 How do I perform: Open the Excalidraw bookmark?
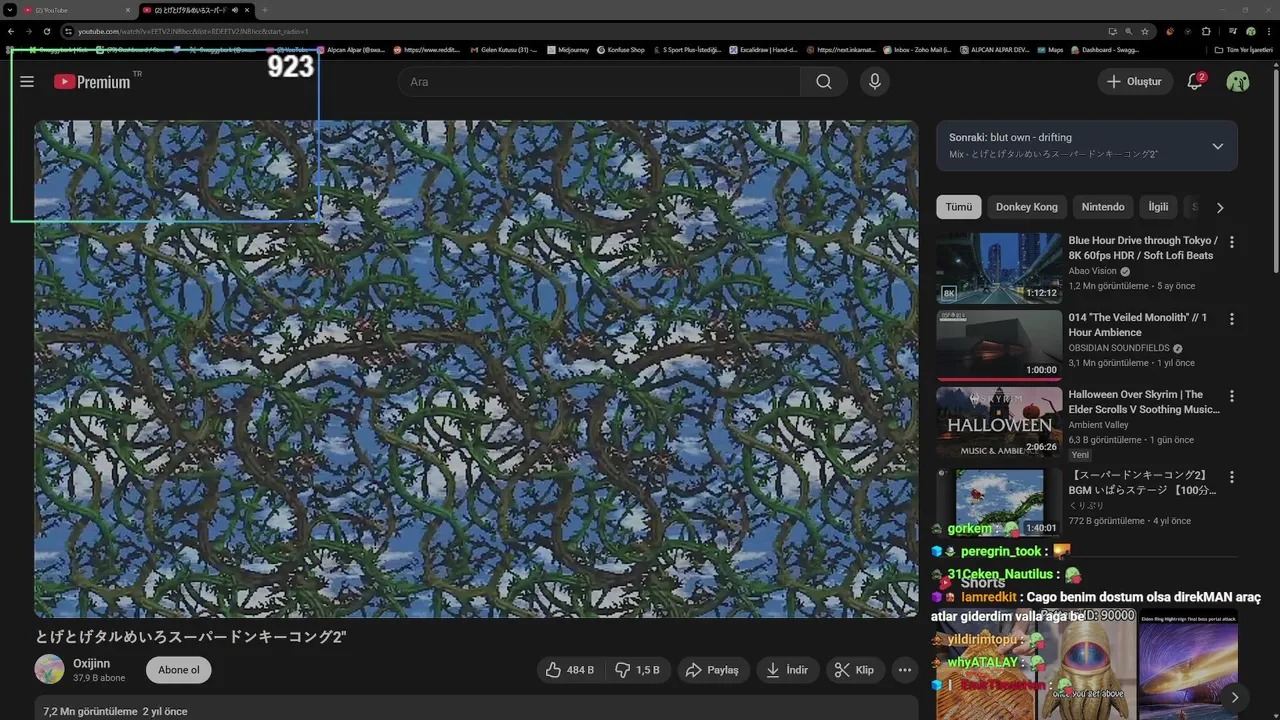pyautogui.click(x=763, y=49)
